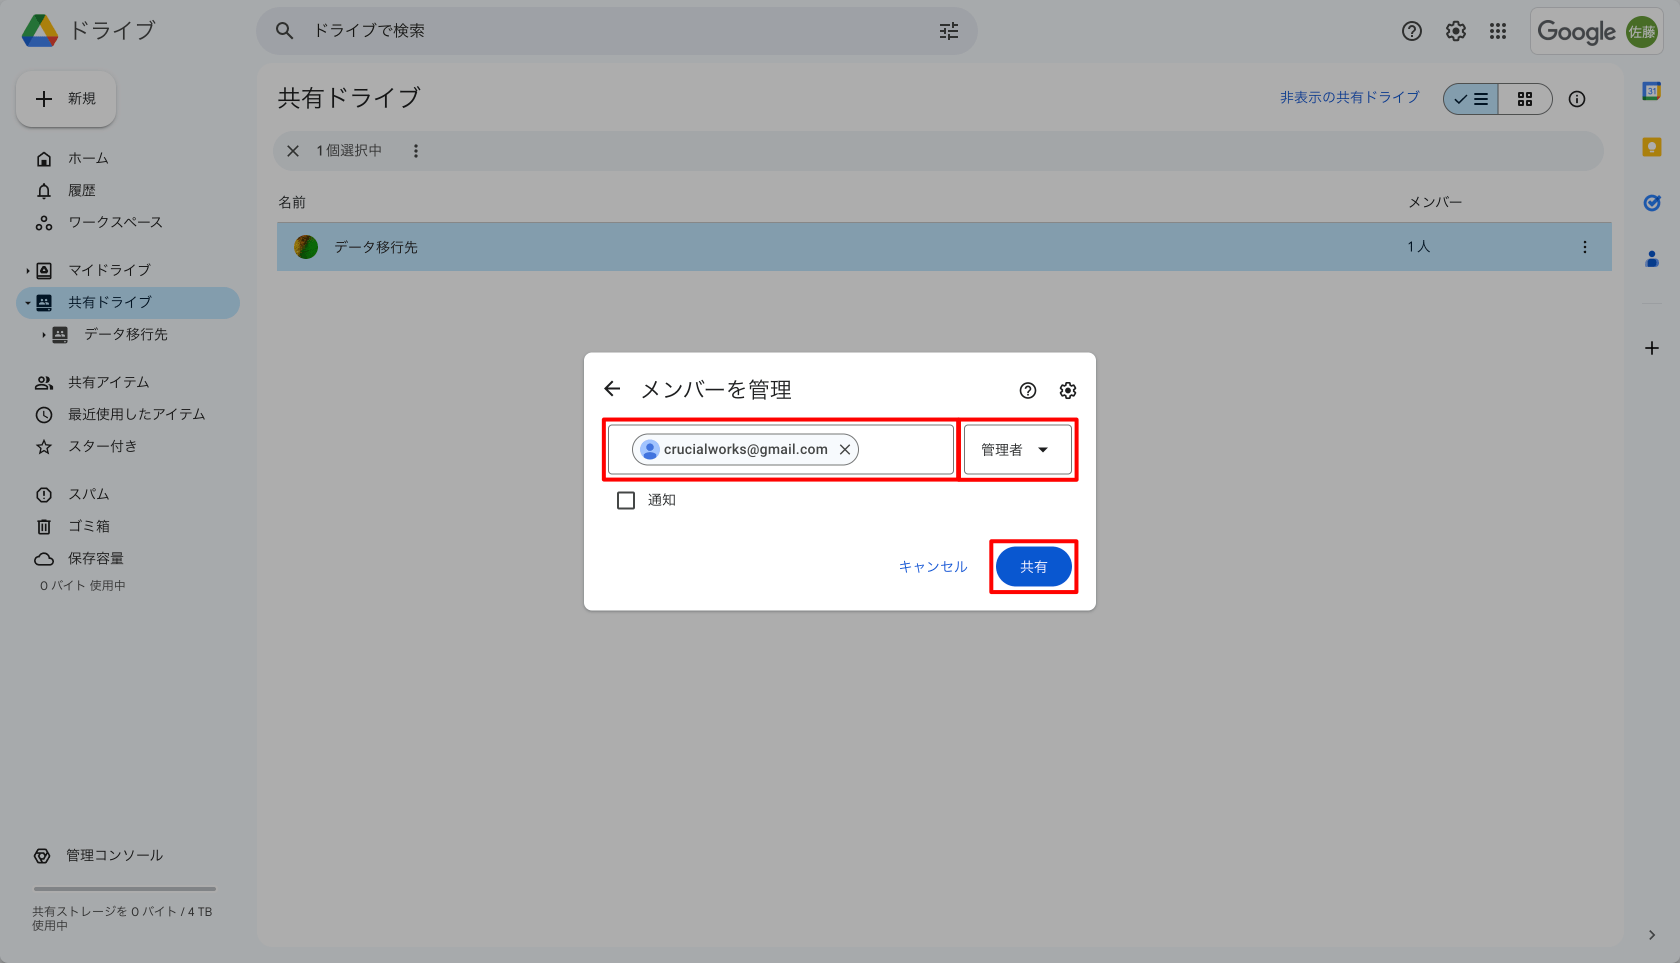1680x963 pixels.
Task: Click the 0 バイト 使用中 storage text
Action: pos(83,586)
